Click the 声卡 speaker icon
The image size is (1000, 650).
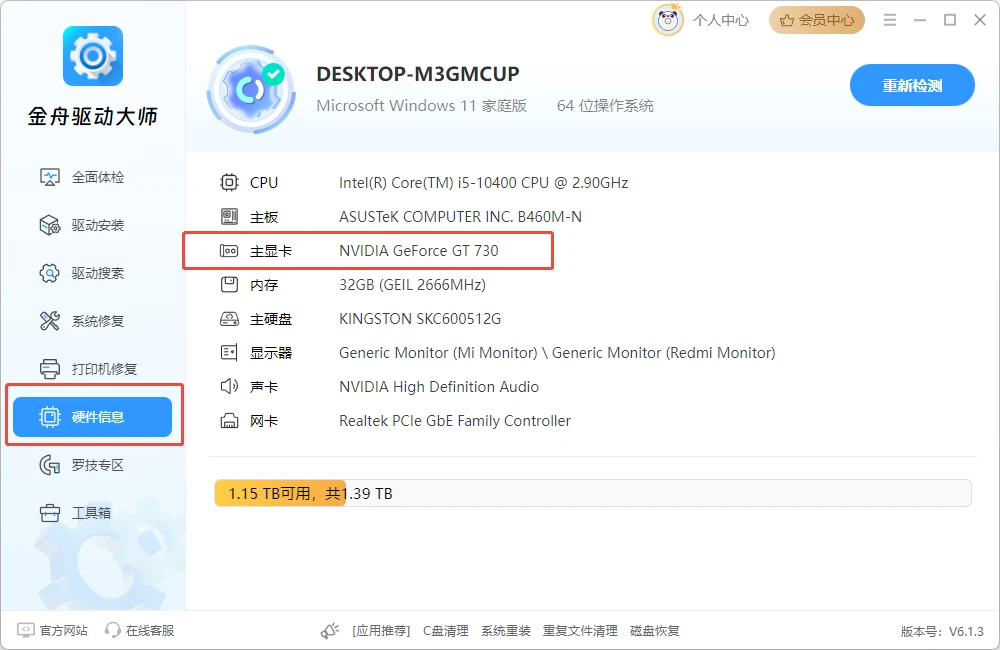(229, 387)
